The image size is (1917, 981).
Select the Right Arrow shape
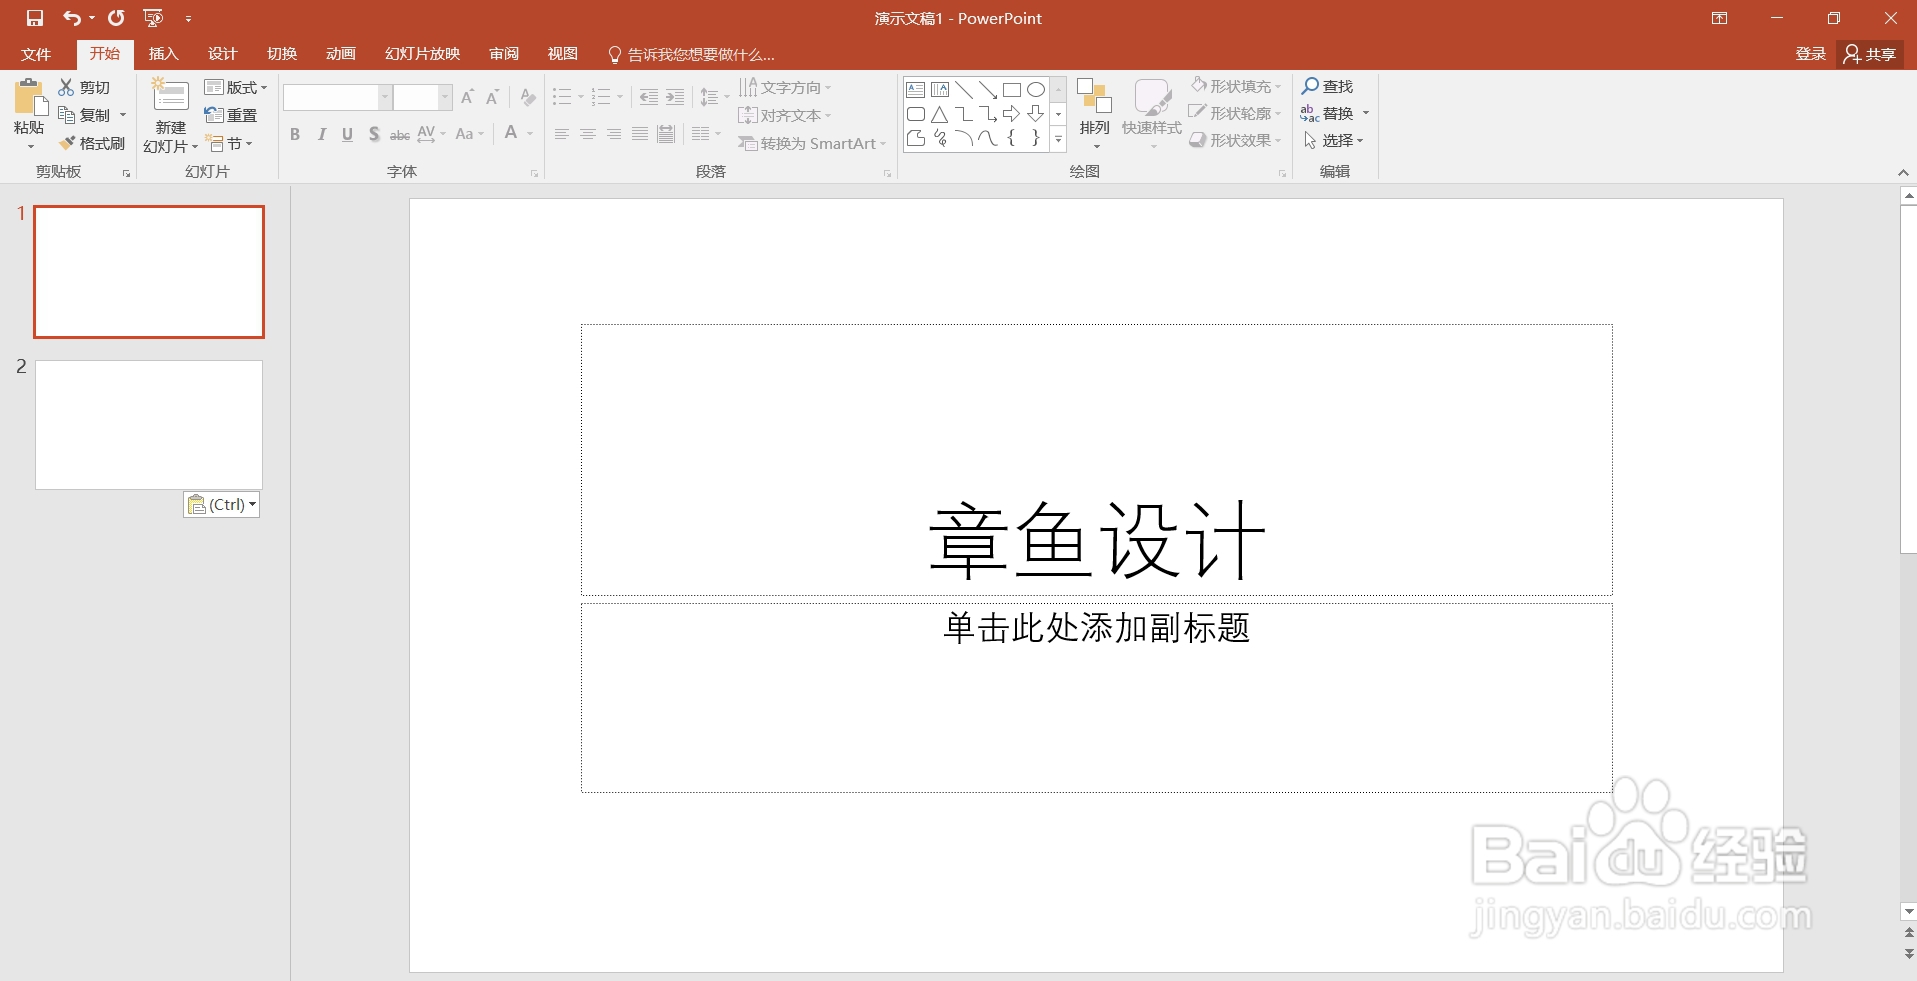(x=1012, y=114)
